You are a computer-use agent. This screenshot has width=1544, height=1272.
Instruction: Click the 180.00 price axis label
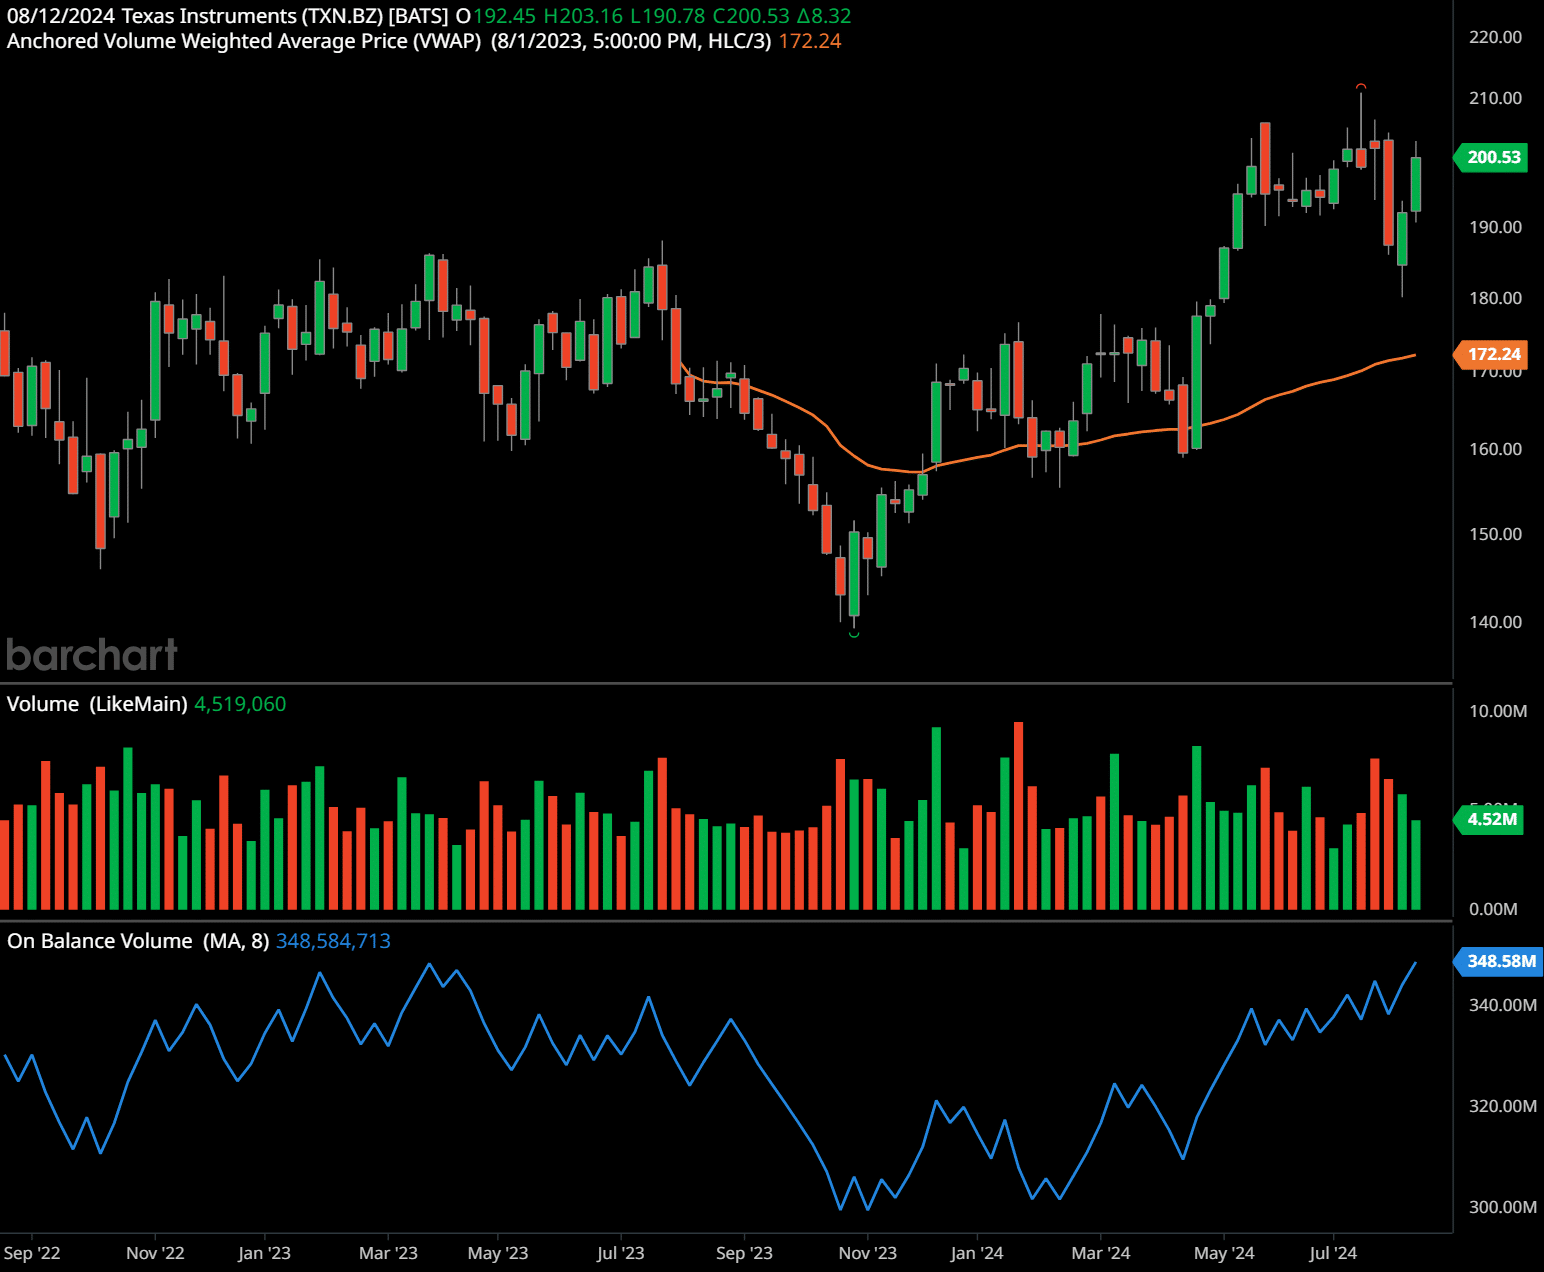click(1495, 298)
